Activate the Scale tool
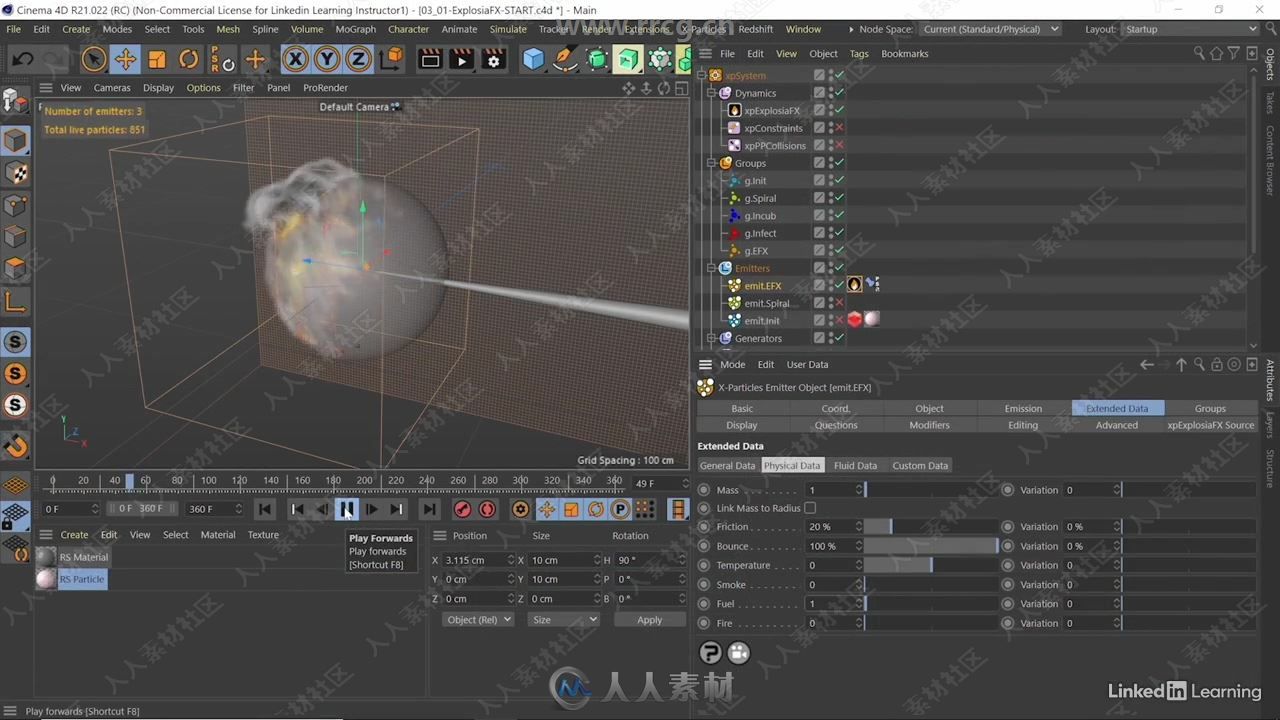This screenshot has height=720, width=1280. tap(157, 60)
